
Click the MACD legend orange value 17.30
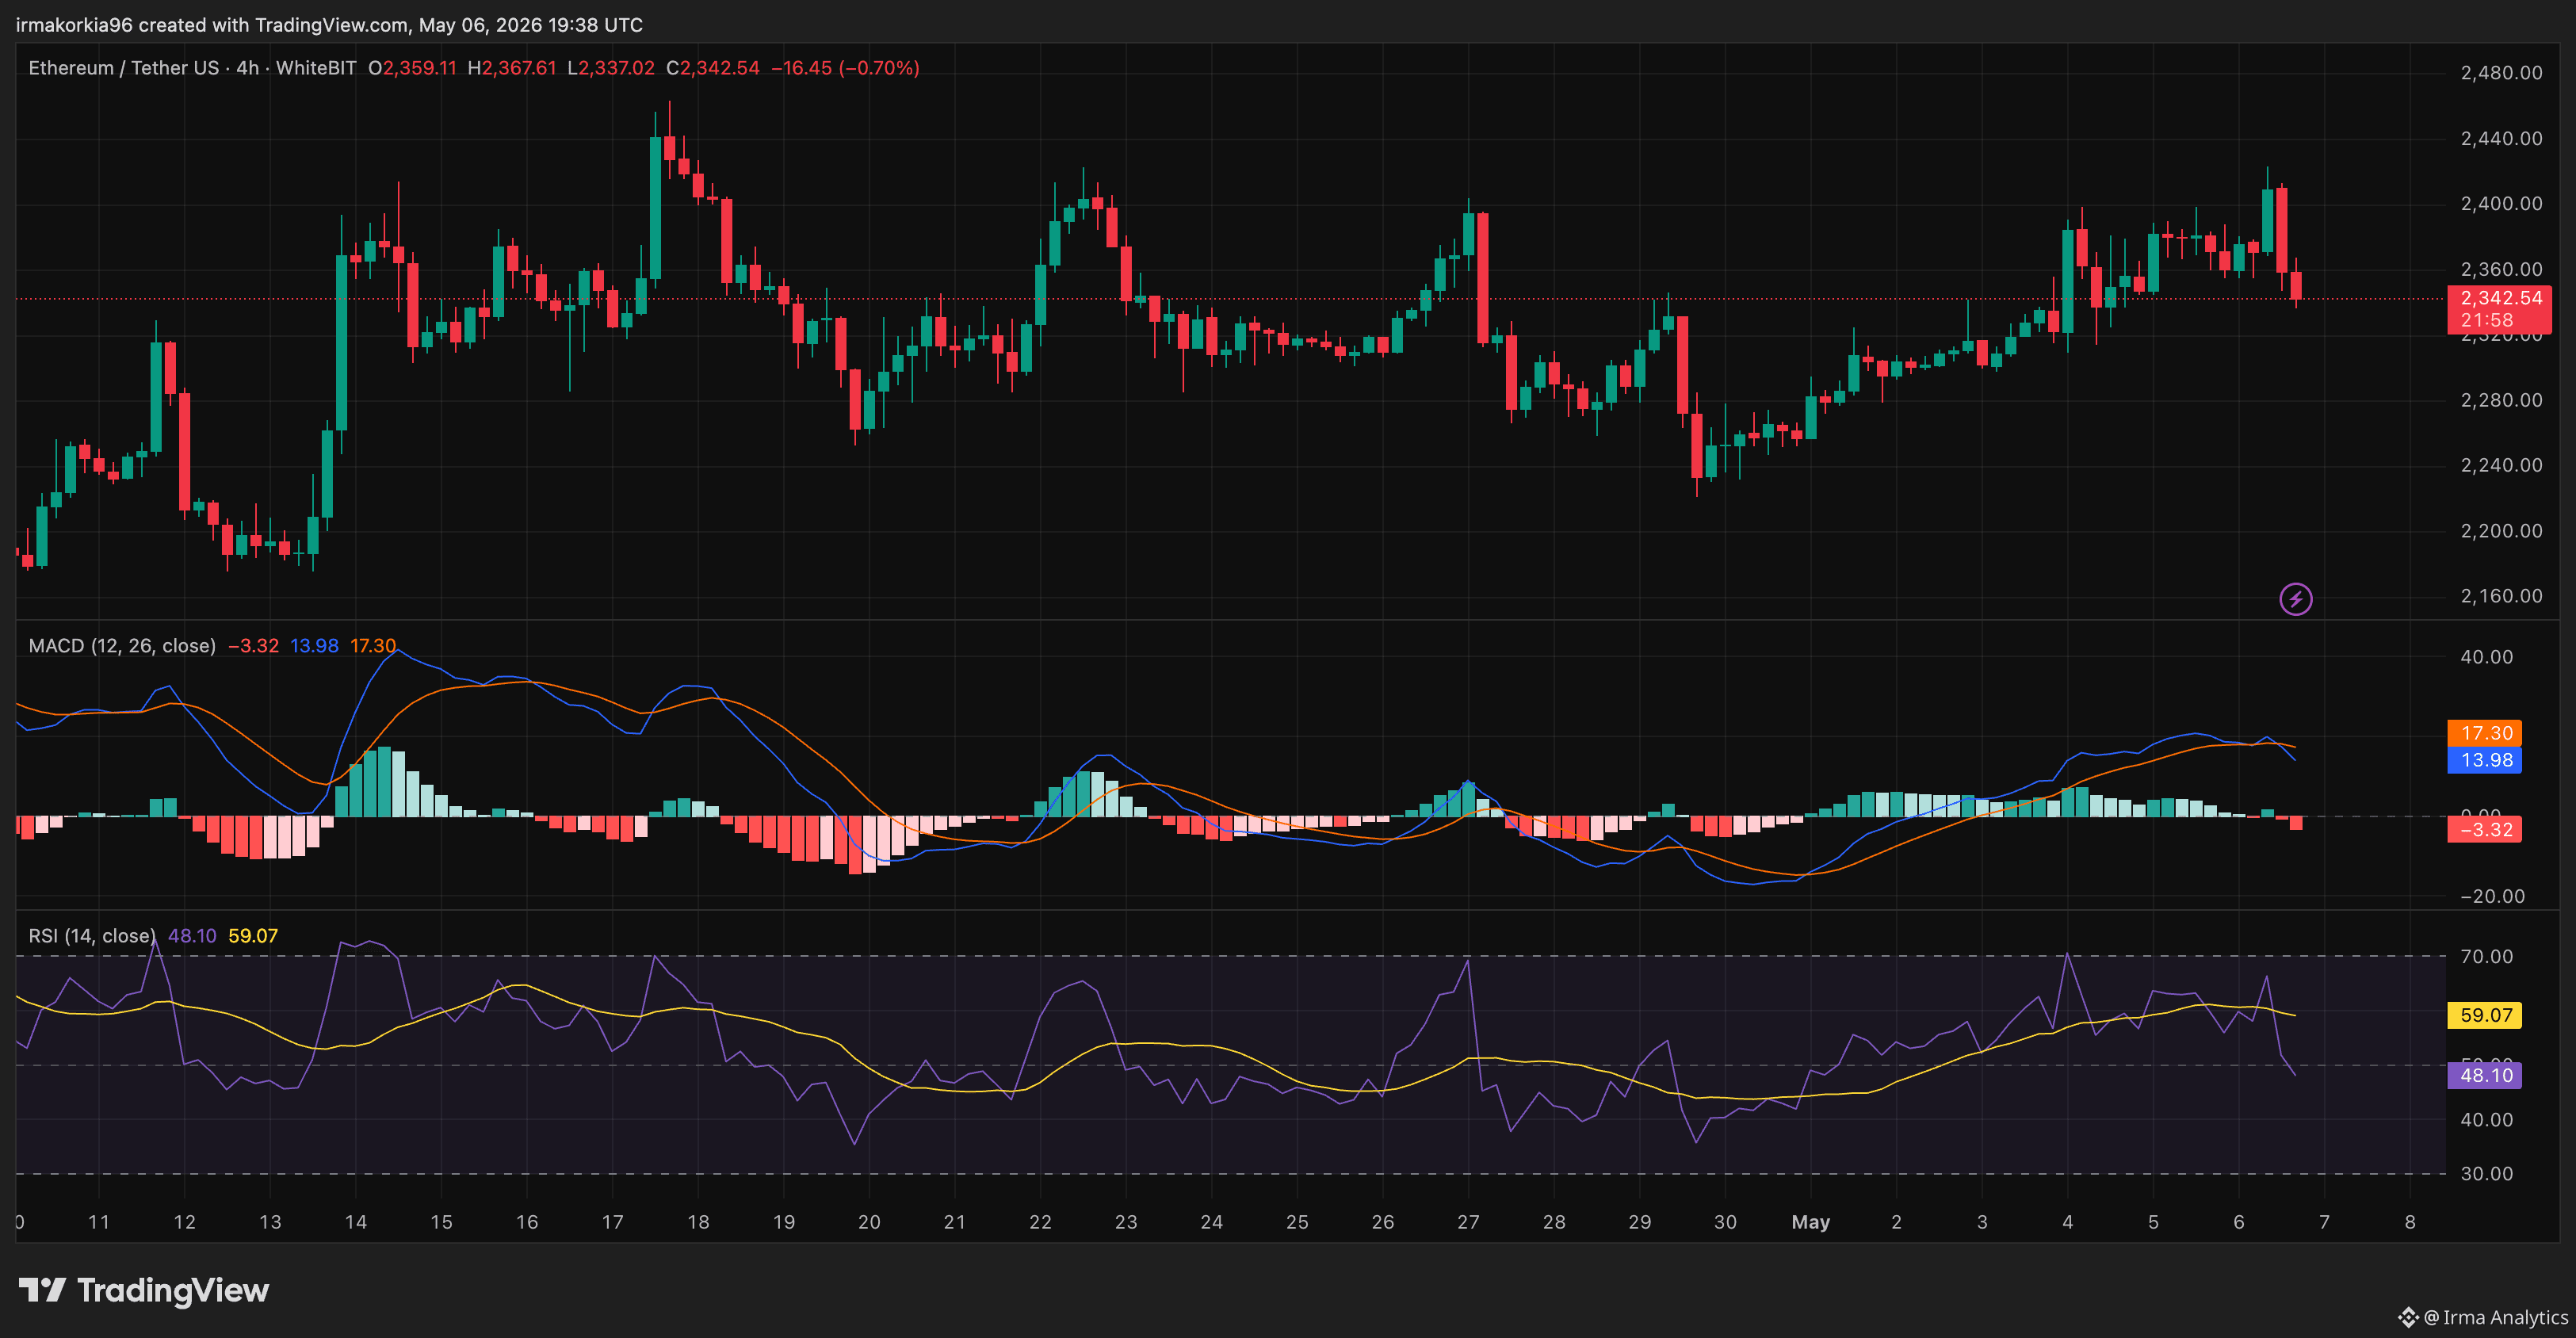point(373,646)
